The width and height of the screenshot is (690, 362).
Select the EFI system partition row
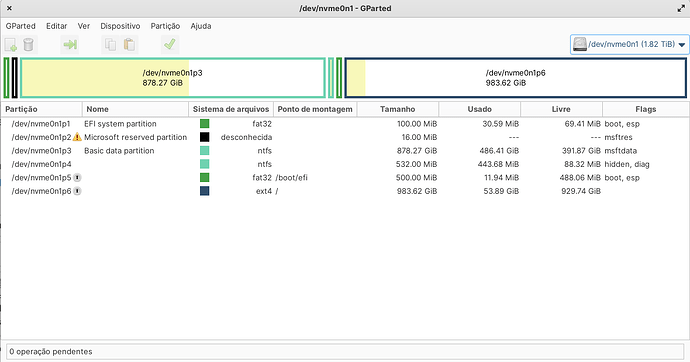pos(345,124)
